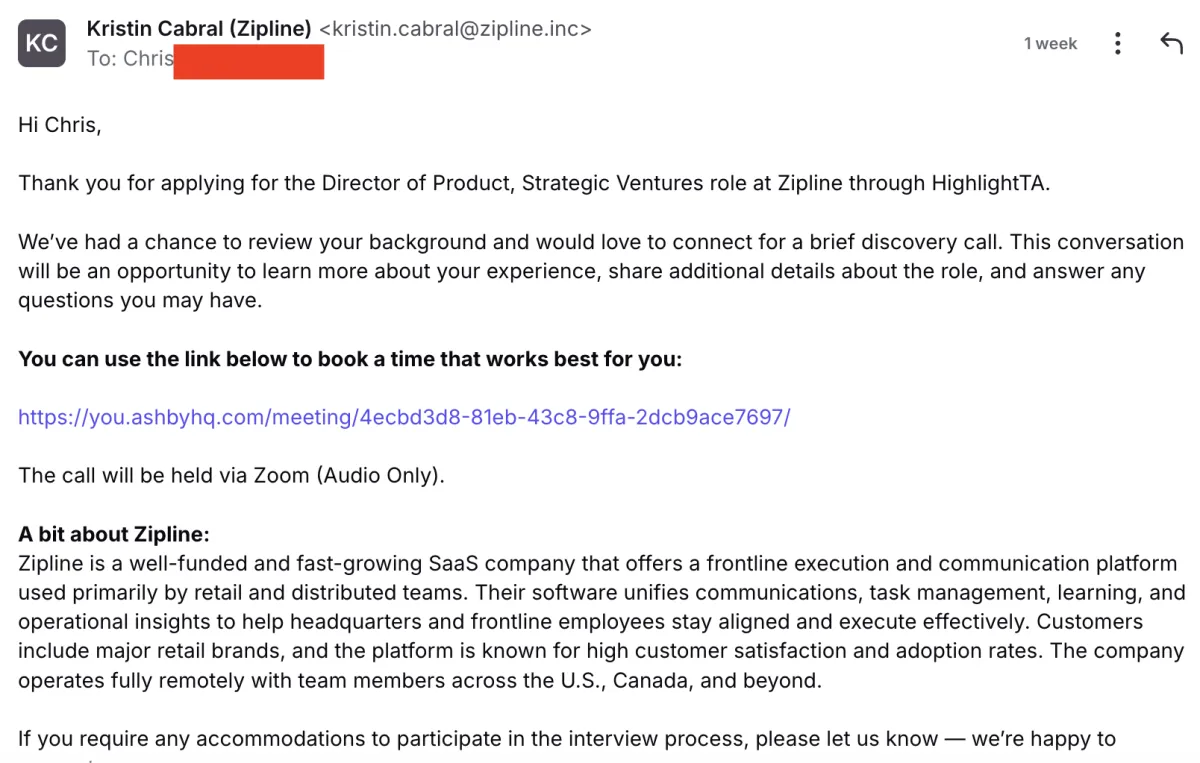Open the three-dot more options menu

tap(1117, 43)
